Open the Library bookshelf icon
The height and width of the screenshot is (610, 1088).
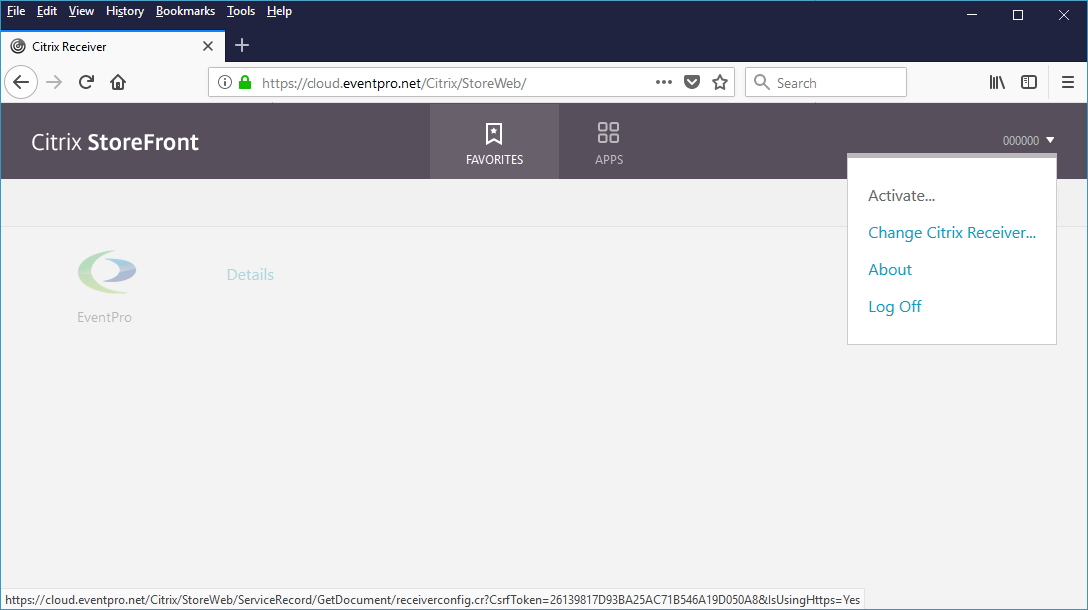[997, 83]
